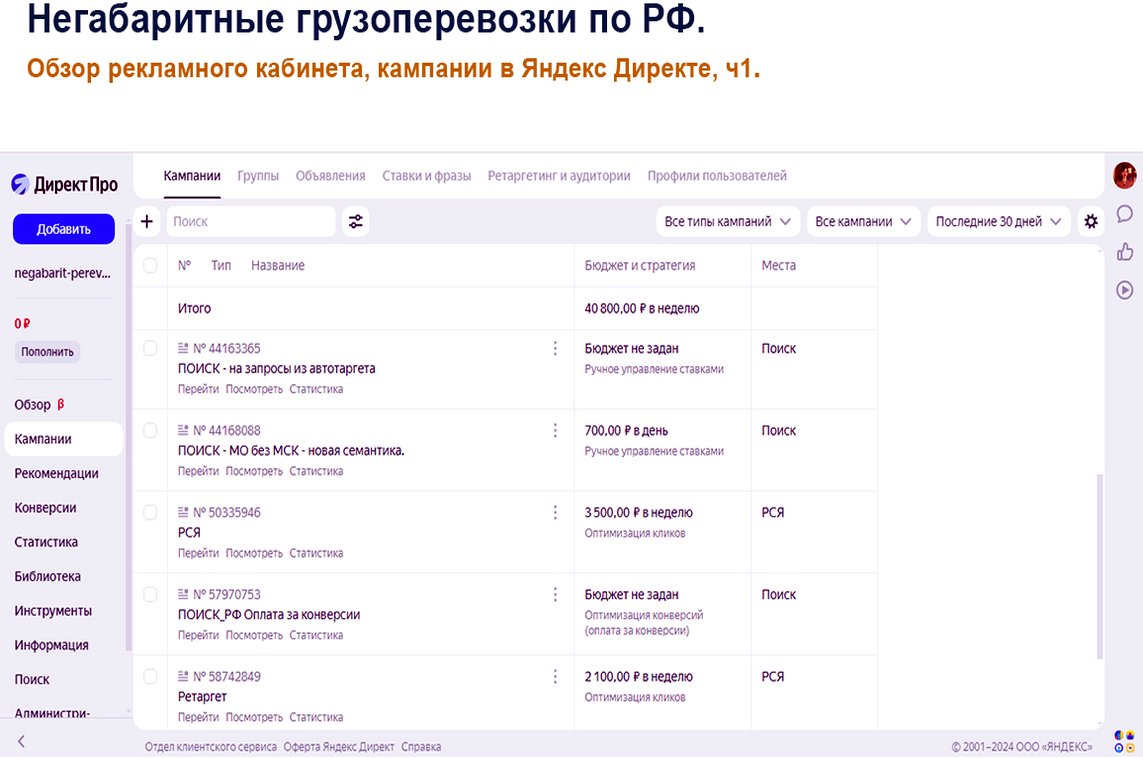Switch to the 'Группы' tab
Image resolution: width=1143 pixels, height=758 pixels.
tap(258, 176)
